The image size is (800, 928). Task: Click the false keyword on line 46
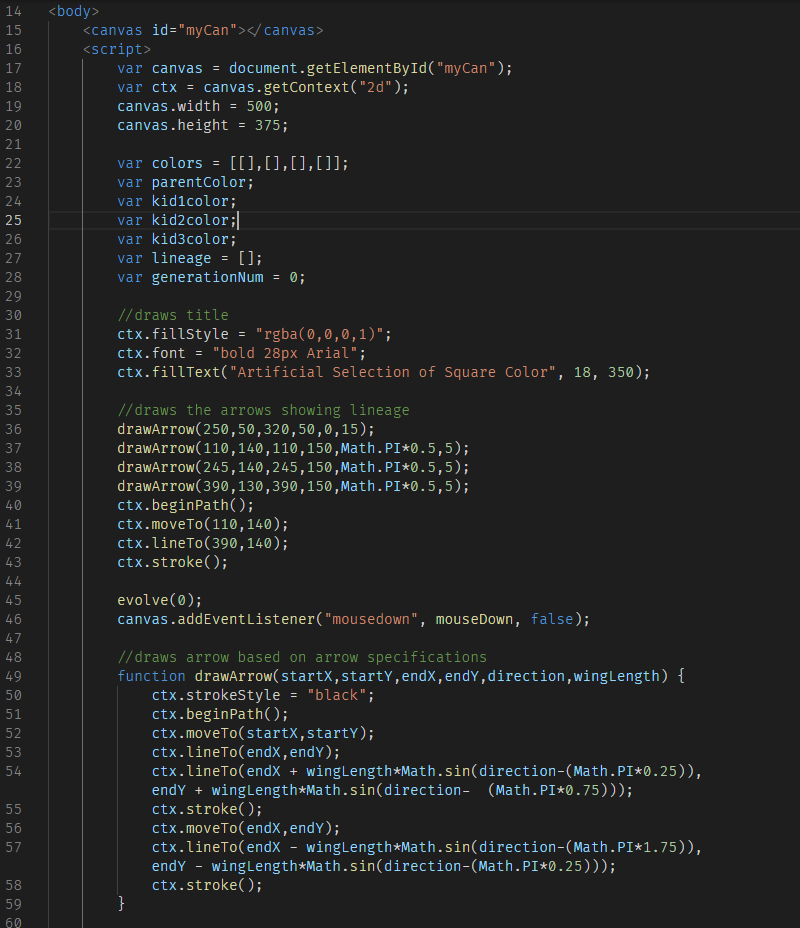pyautogui.click(x=551, y=618)
